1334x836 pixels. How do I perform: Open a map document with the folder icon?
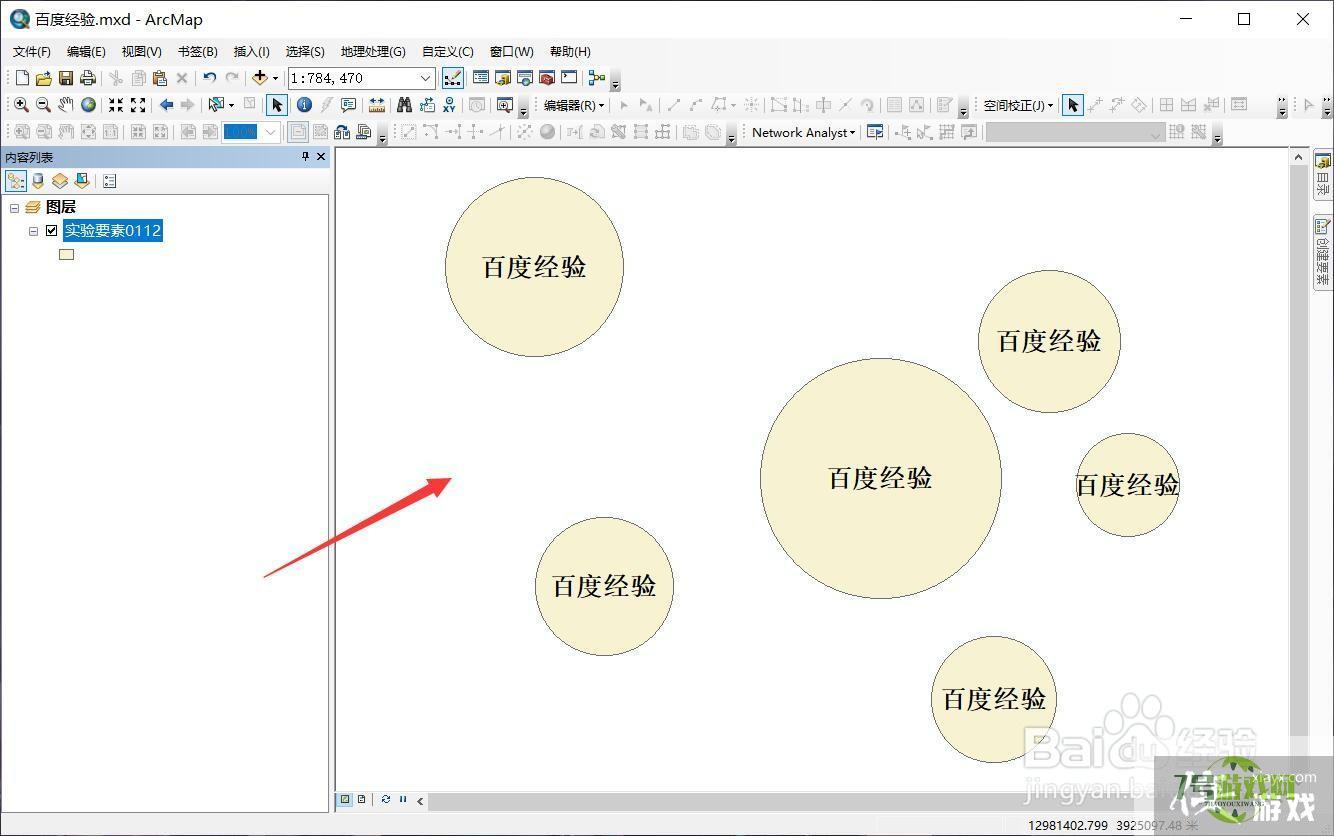43,78
